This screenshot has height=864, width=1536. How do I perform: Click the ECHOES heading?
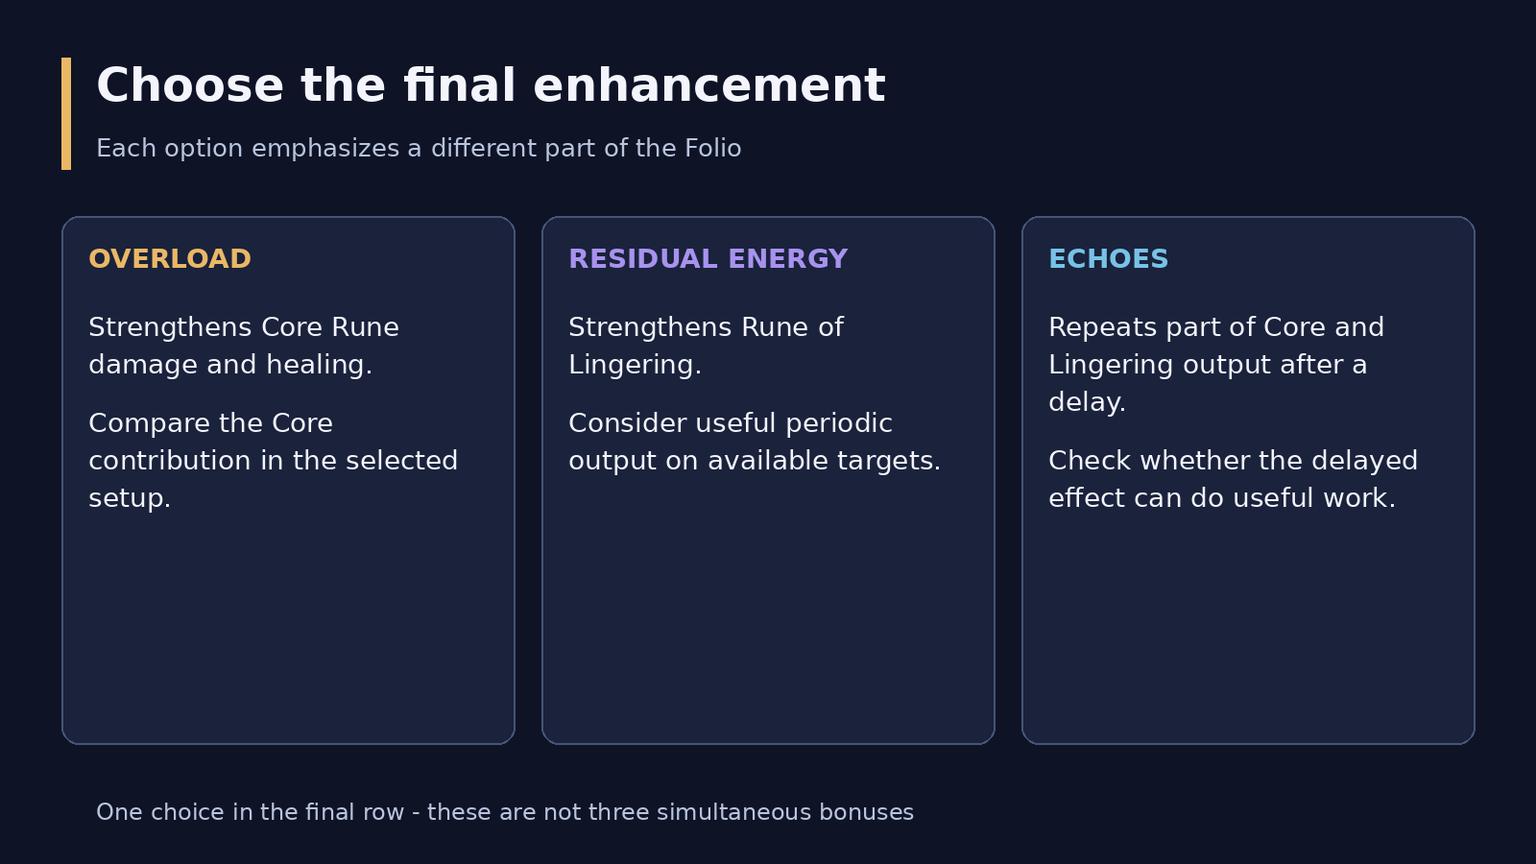(1108, 259)
